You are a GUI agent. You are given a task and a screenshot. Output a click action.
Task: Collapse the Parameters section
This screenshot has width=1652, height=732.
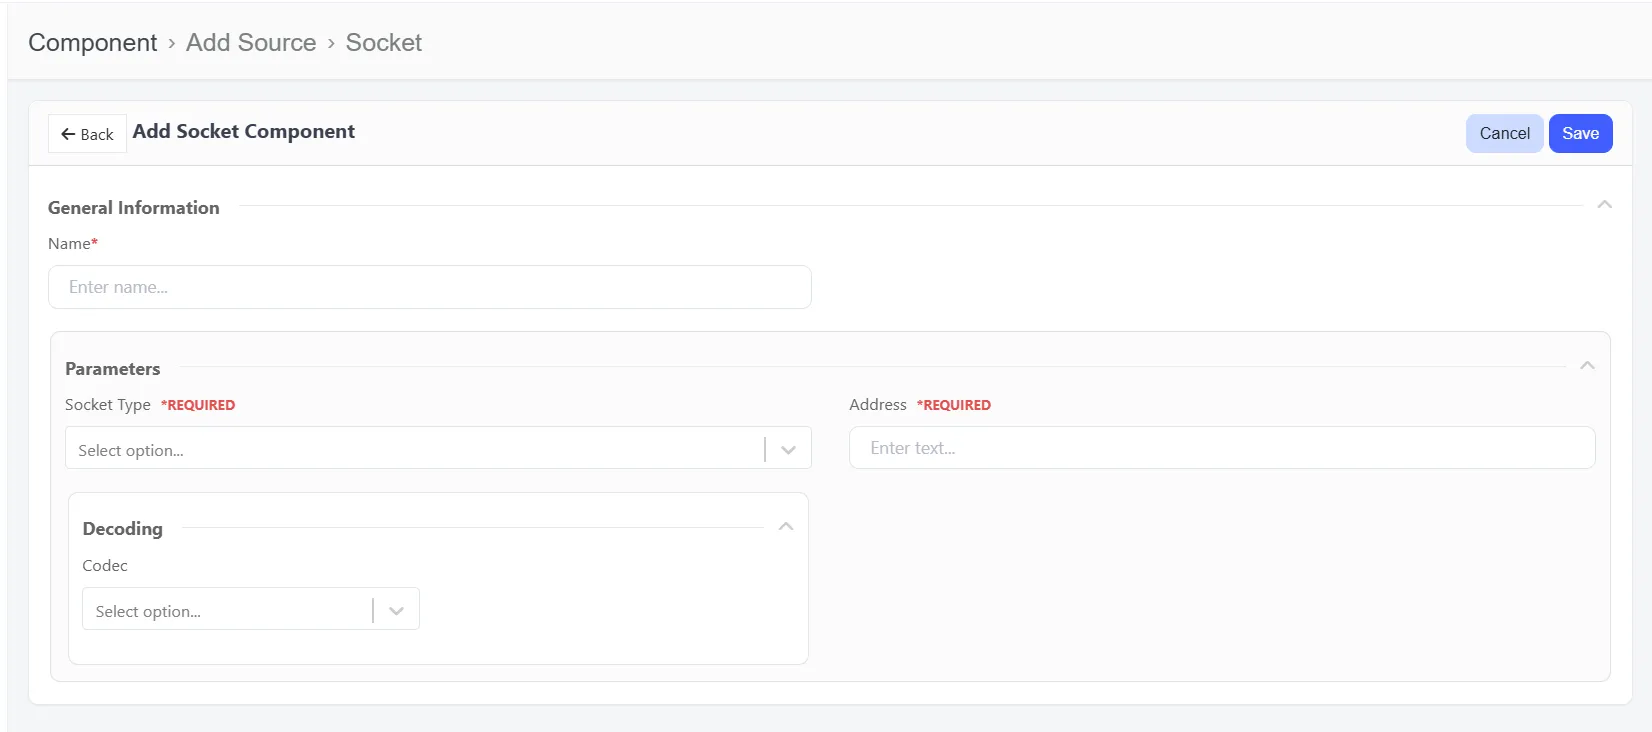[x=1587, y=366]
